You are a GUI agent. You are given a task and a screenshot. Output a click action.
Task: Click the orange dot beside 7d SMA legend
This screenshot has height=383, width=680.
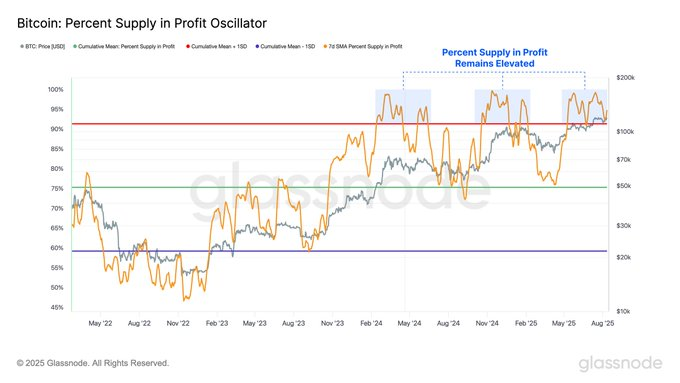[325, 46]
